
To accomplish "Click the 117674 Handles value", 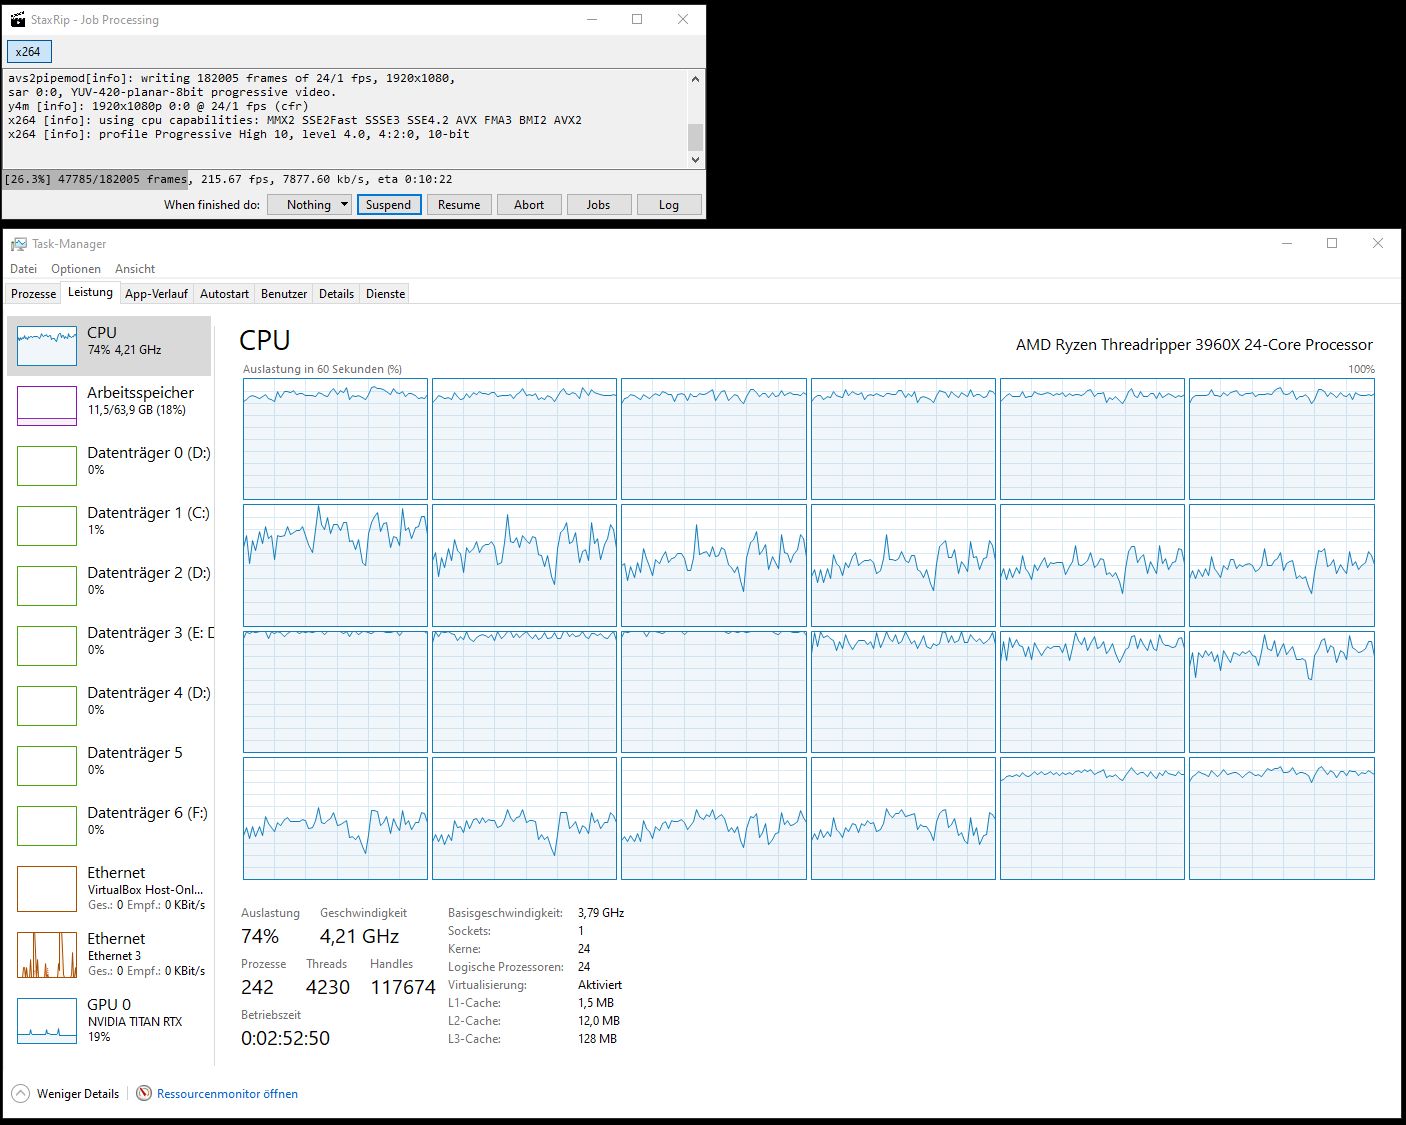I will pos(403,987).
